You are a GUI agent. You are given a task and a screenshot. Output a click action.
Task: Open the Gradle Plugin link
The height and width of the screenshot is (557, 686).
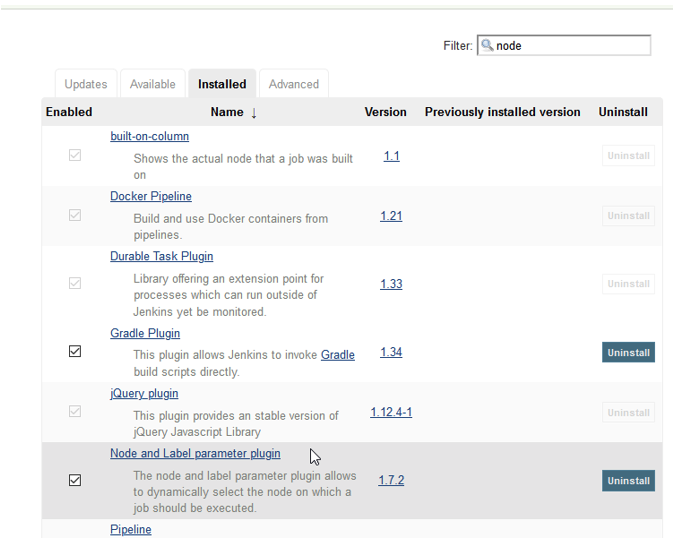coord(145,333)
